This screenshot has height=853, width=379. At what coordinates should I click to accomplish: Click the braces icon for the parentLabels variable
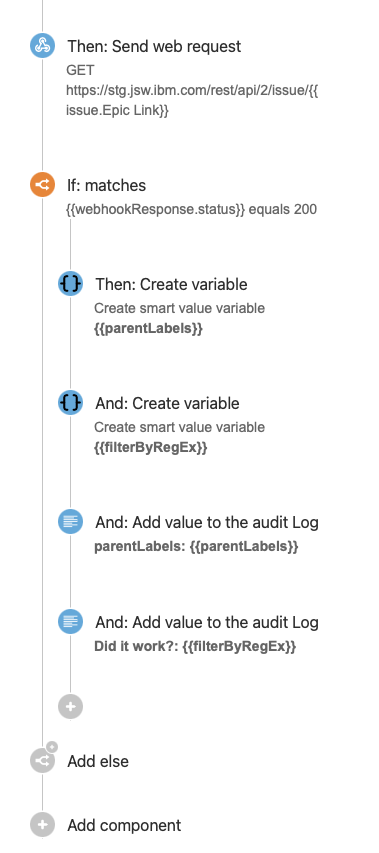[x=71, y=284]
